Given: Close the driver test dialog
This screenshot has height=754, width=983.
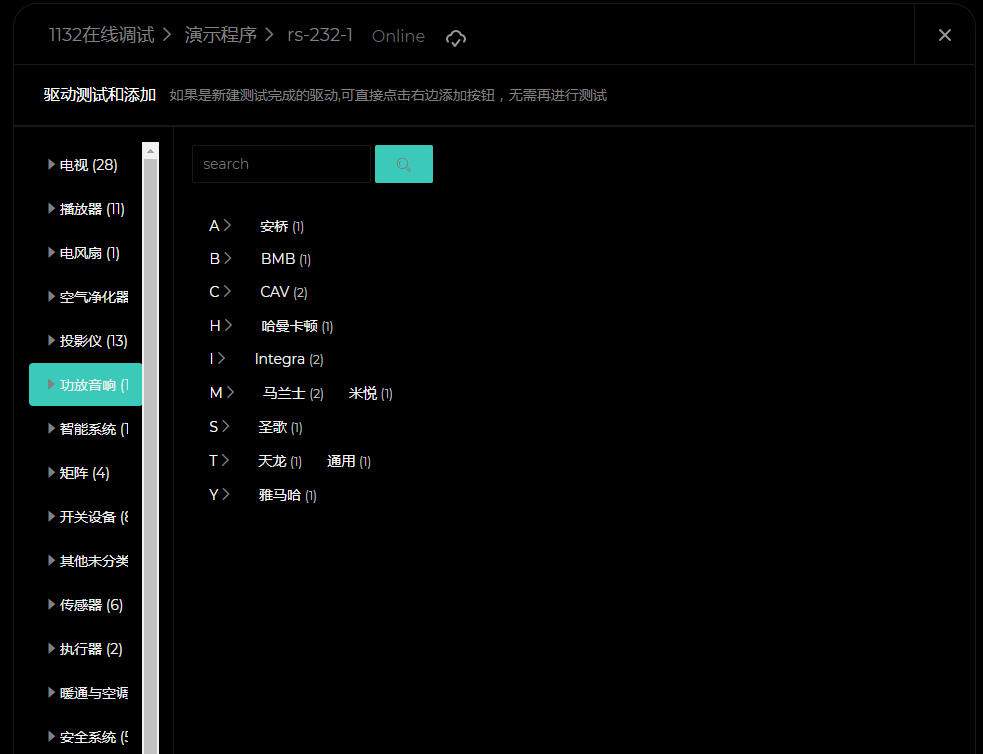Looking at the screenshot, I should click(945, 35).
